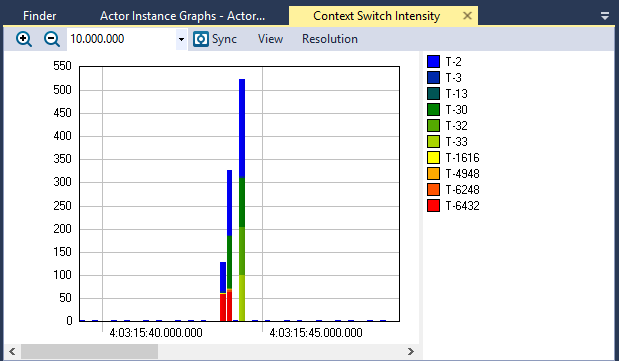Click the T-30 green legend swatch
Image resolution: width=619 pixels, height=361 pixels.
tap(433, 109)
